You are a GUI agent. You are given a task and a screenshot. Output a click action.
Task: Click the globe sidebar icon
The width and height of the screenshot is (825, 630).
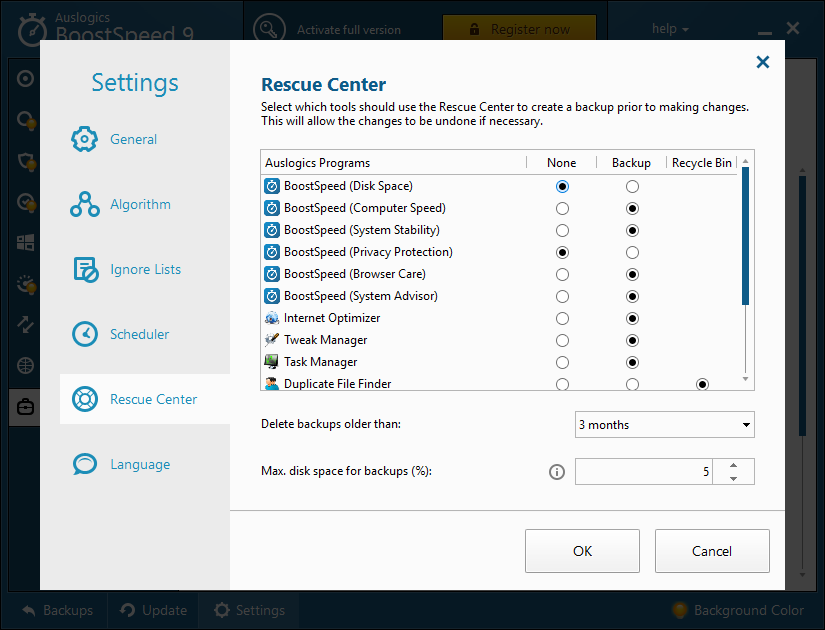click(x=25, y=365)
